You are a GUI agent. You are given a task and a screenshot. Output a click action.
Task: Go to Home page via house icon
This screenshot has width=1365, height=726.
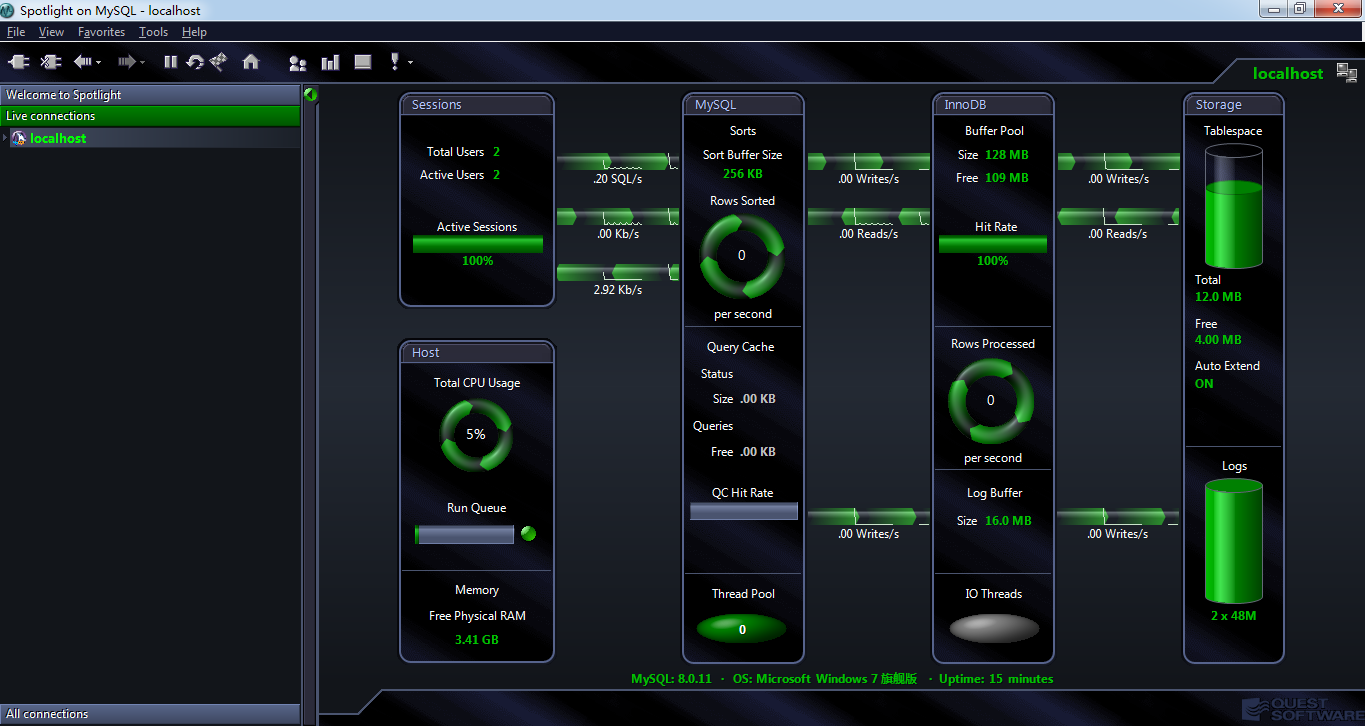click(251, 62)
